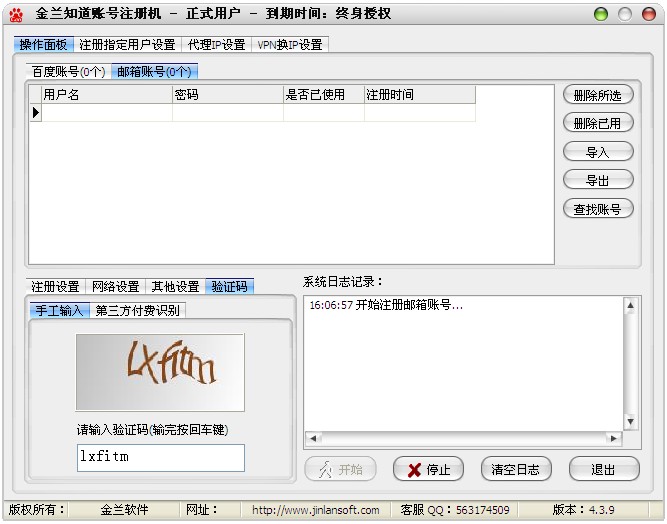Click 是否已使用 column header

[x=324, y=94]
